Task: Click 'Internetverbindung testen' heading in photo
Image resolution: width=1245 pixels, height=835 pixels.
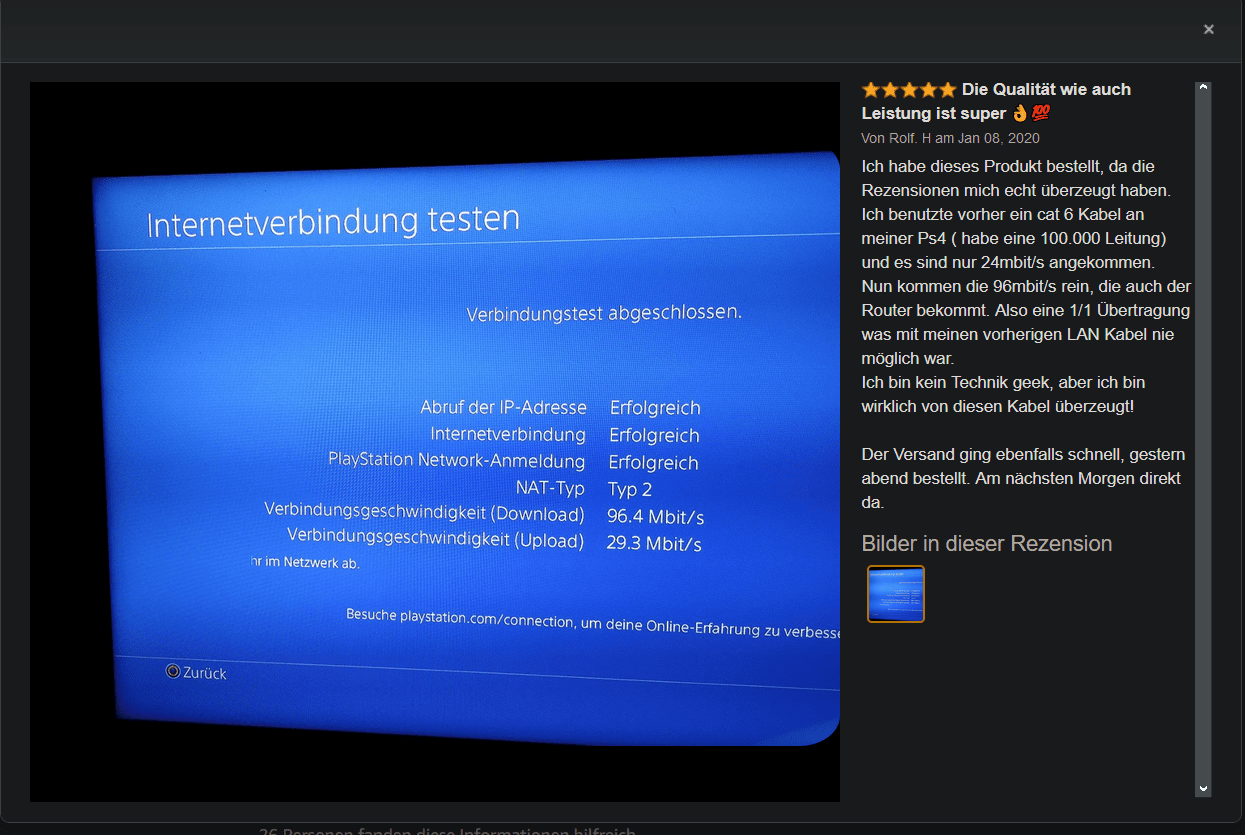Action: coord(333,221)
